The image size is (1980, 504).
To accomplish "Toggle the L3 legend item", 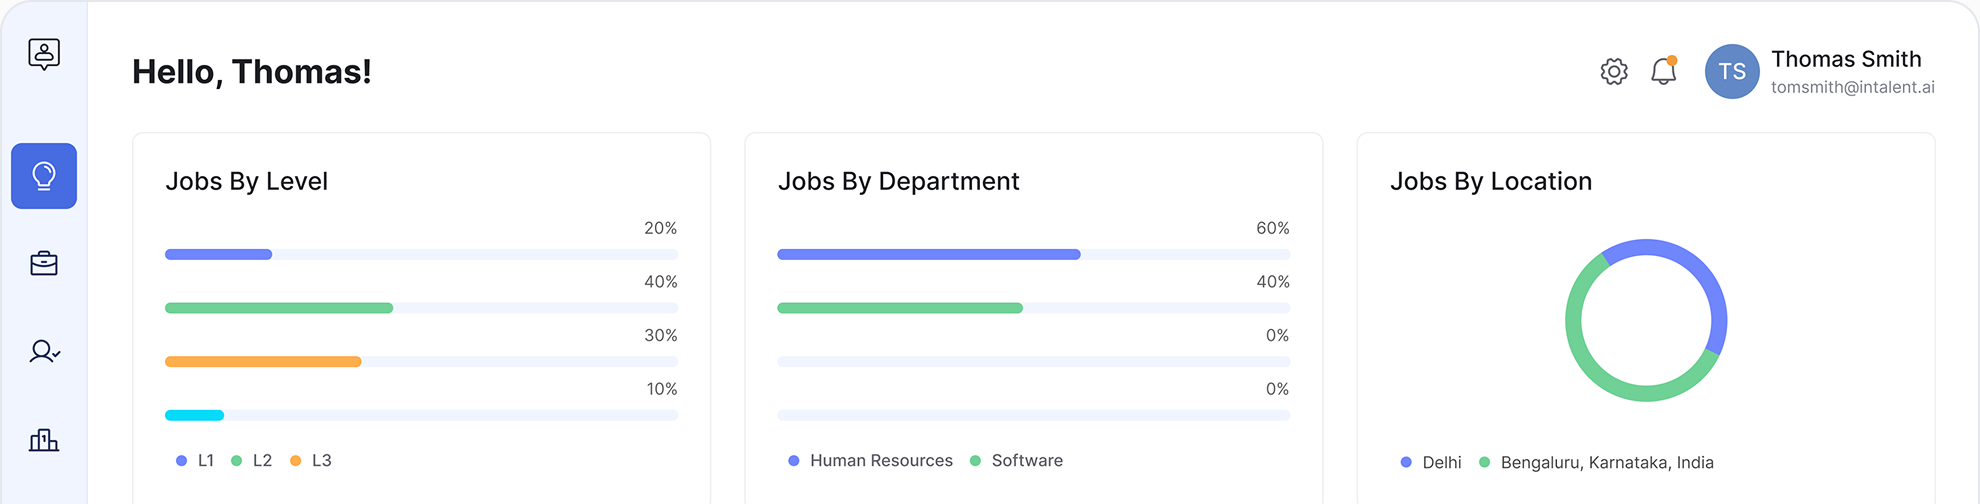I will point(311,461).
